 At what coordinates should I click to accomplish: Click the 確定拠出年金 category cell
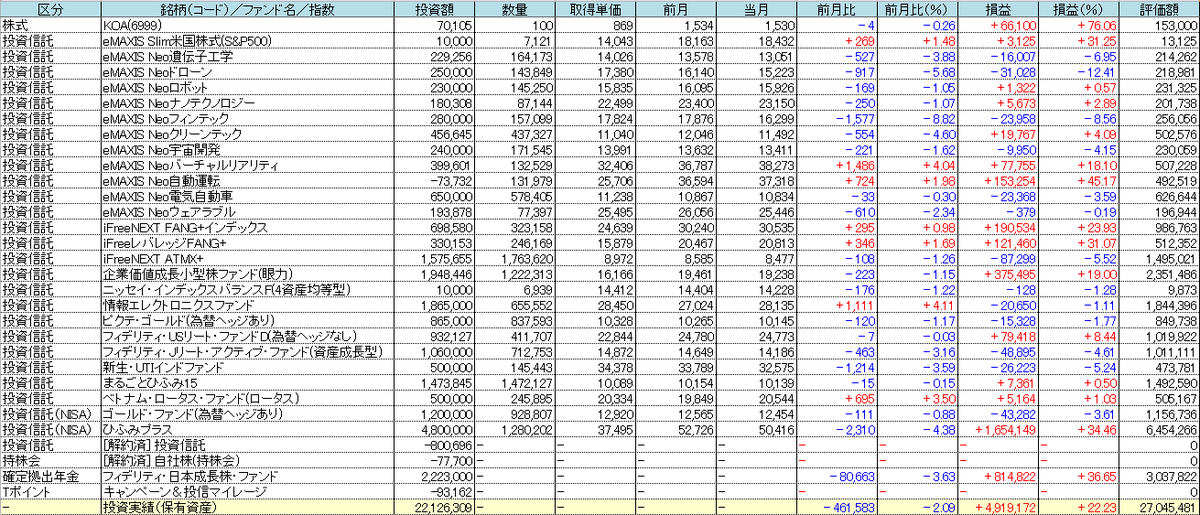pos(50,475)
